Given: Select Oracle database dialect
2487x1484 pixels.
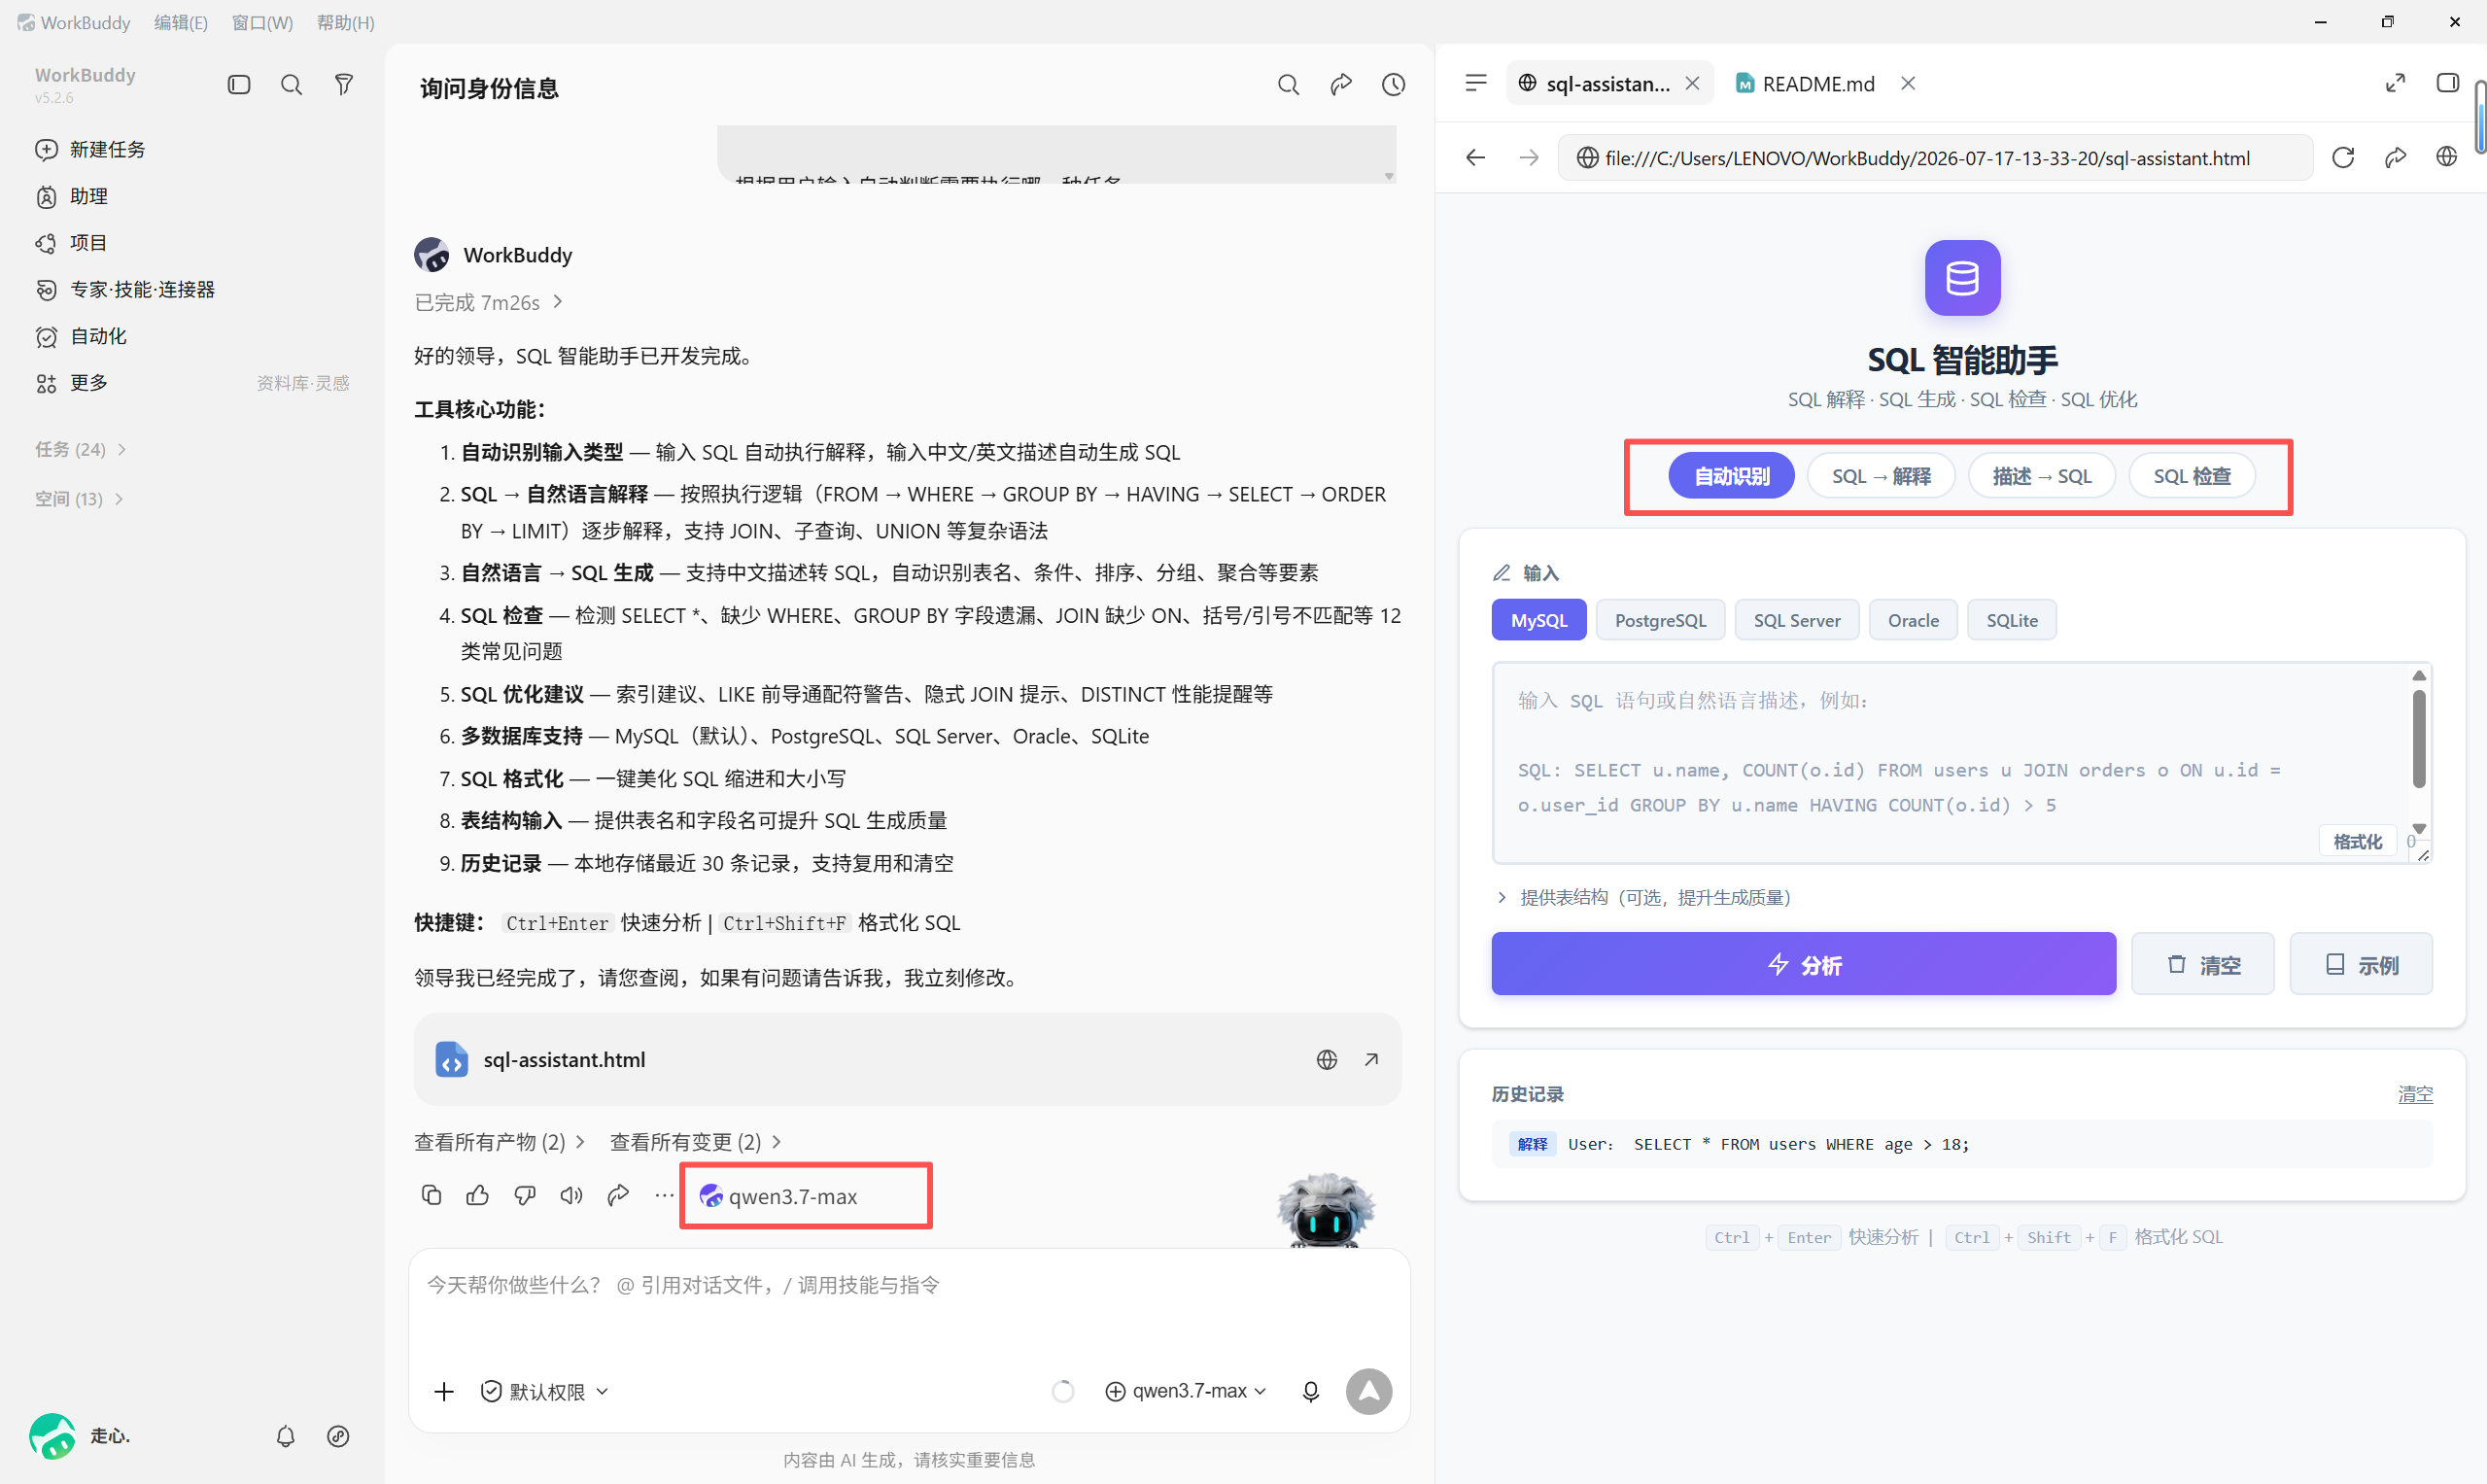Looking at the screenshot, I should 1913,620.
